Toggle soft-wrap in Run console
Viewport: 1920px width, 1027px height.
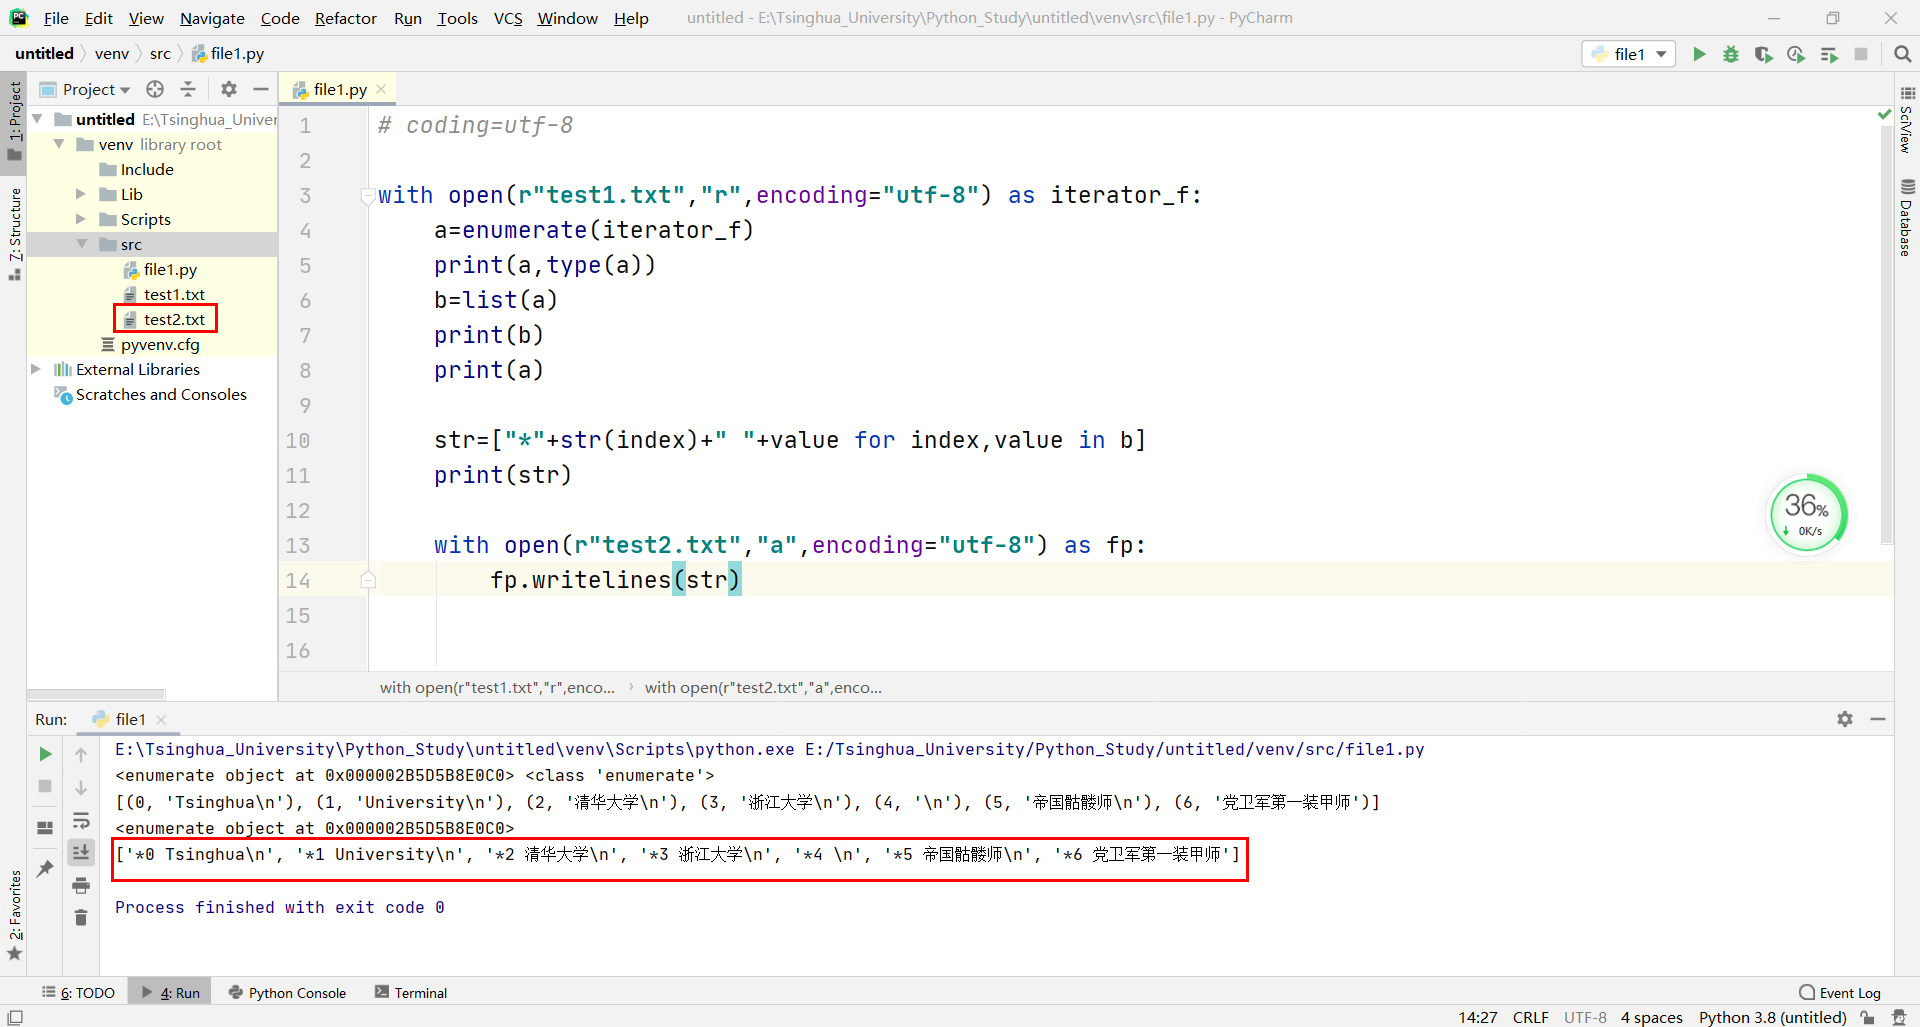[x=81, y=821]
